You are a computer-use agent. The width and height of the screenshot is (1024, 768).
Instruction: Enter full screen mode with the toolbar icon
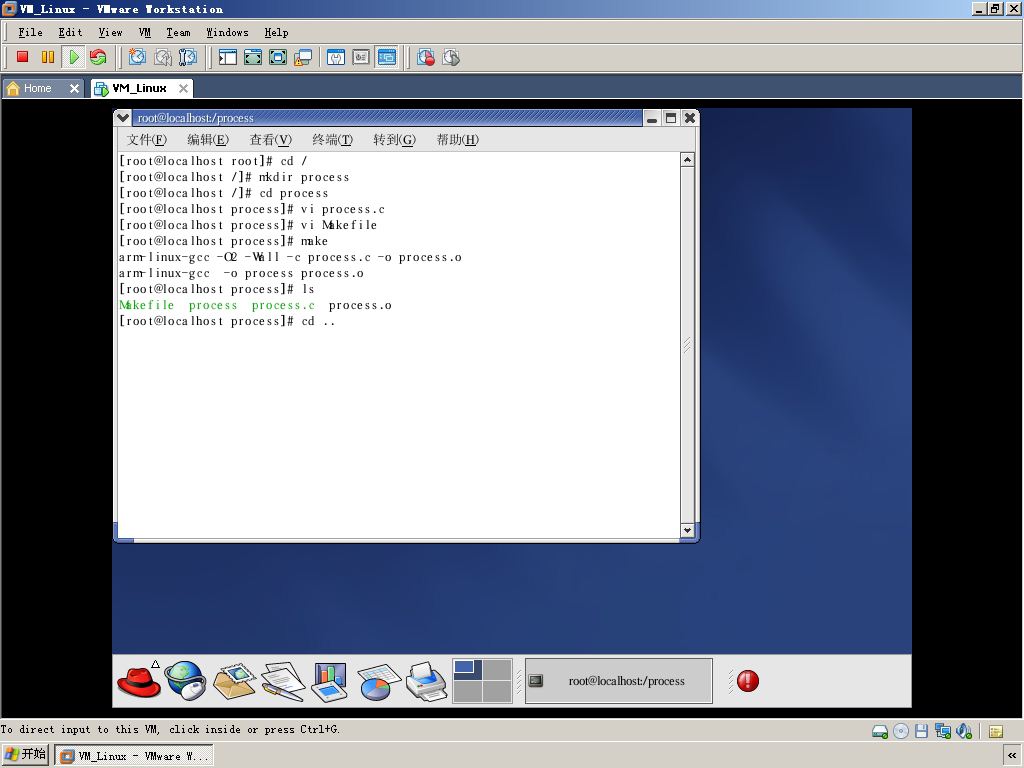278,57
